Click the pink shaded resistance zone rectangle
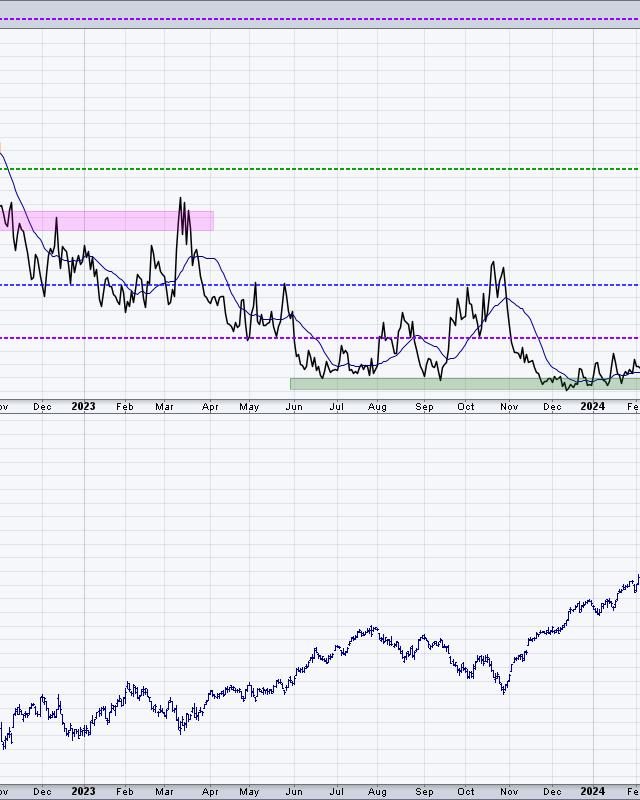 (110, 220)
